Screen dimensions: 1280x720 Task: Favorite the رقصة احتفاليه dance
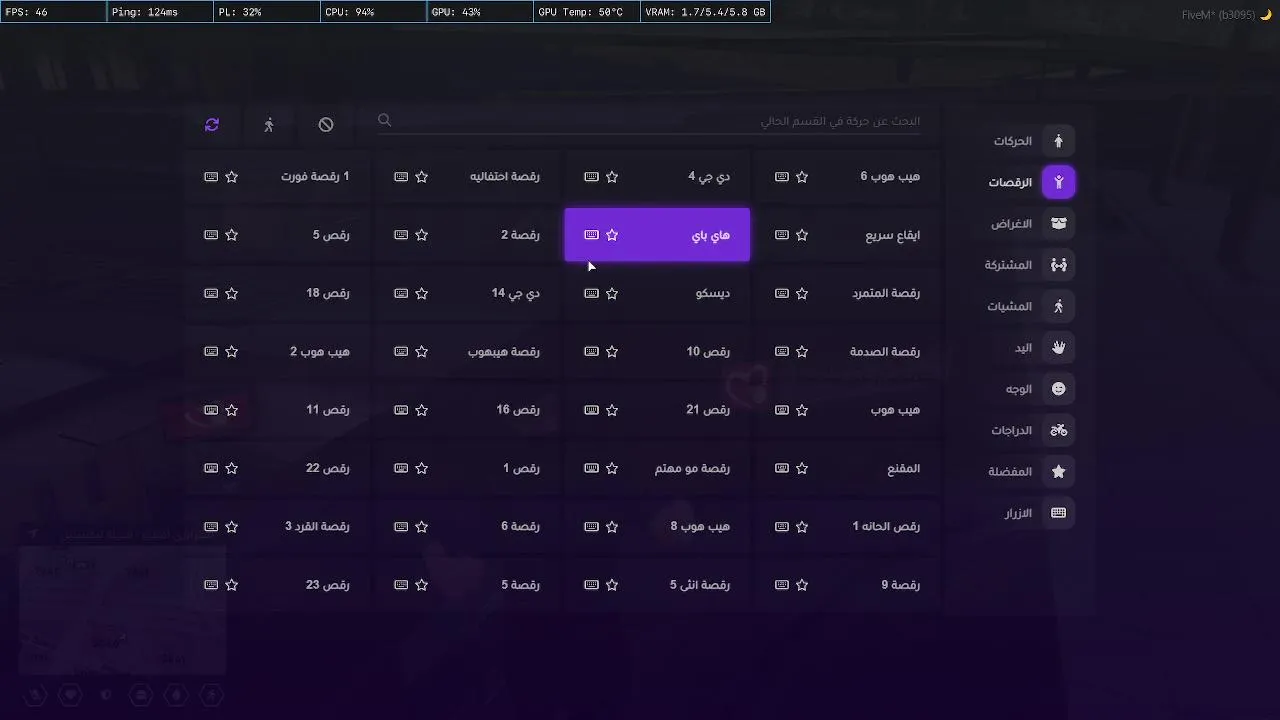[x=422, y=177]
